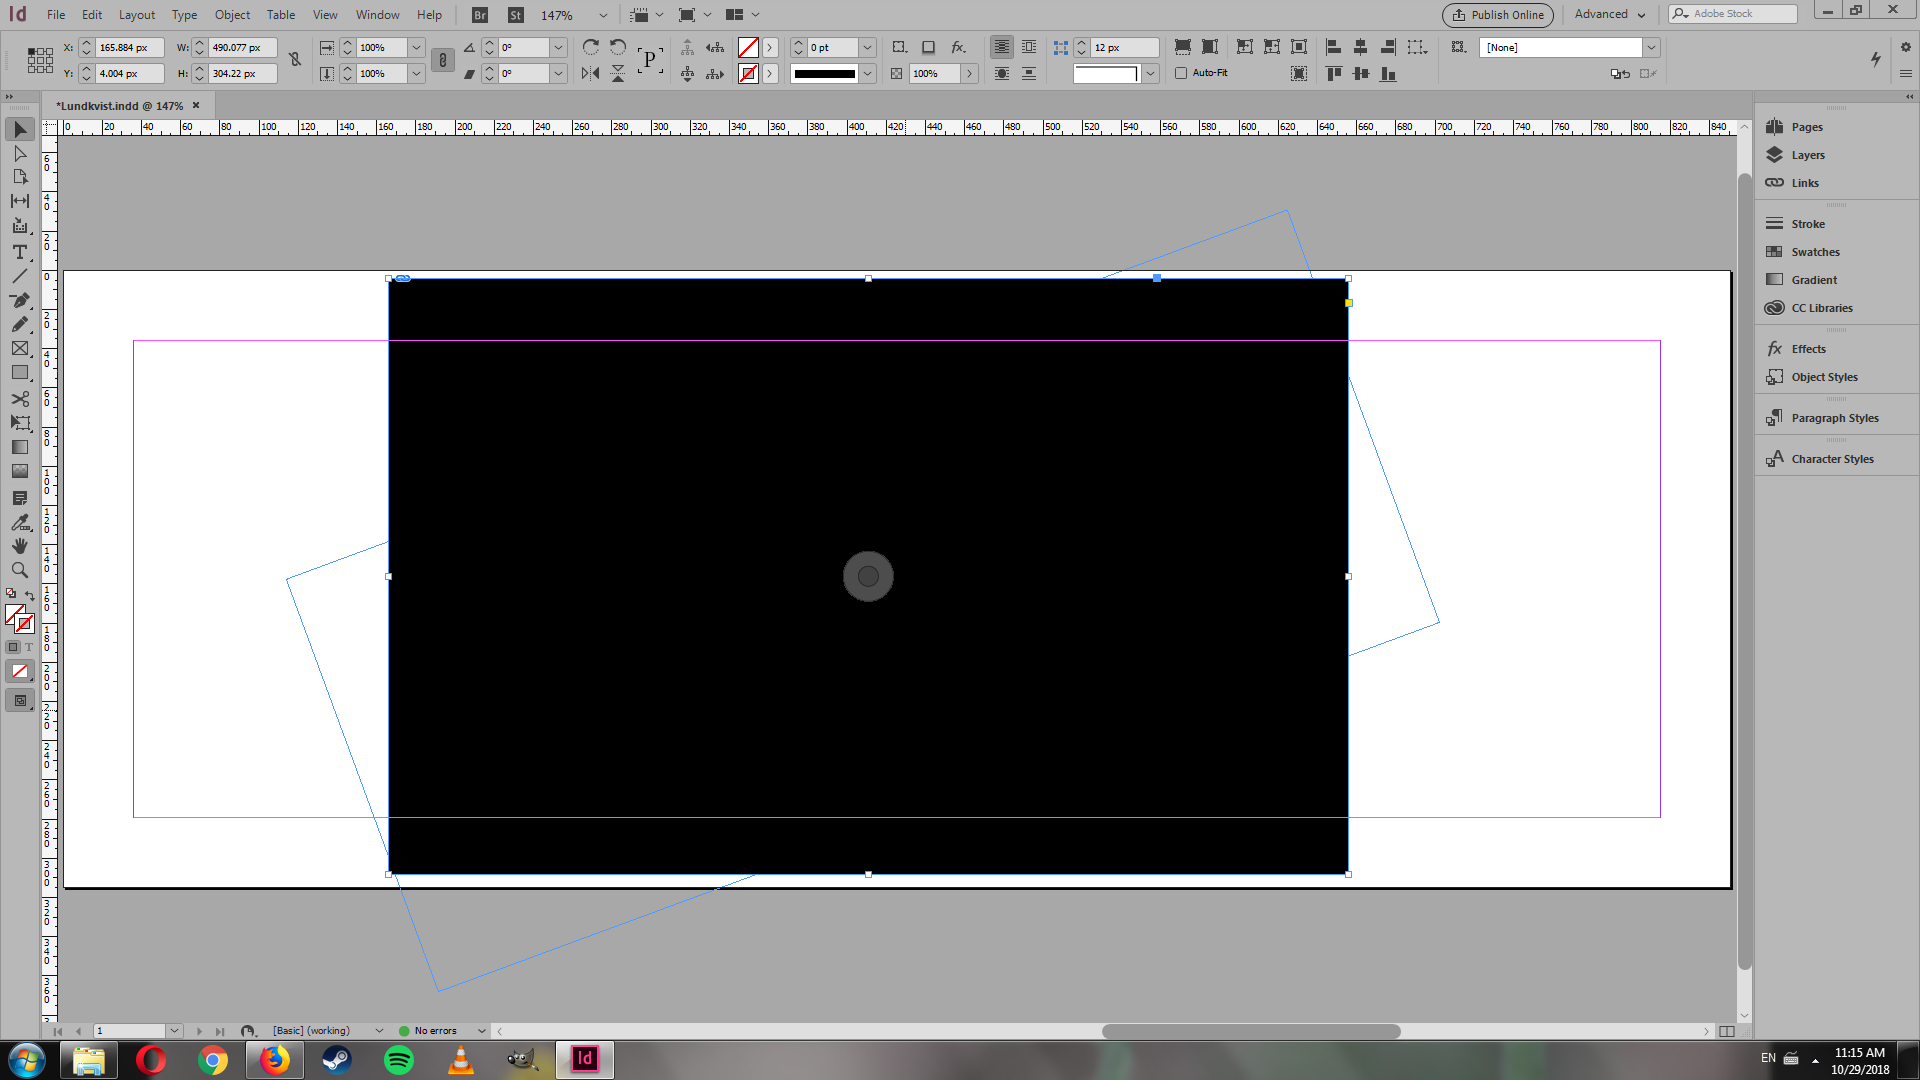
Task: Open the Pages panel
Action: point(1806,127)
